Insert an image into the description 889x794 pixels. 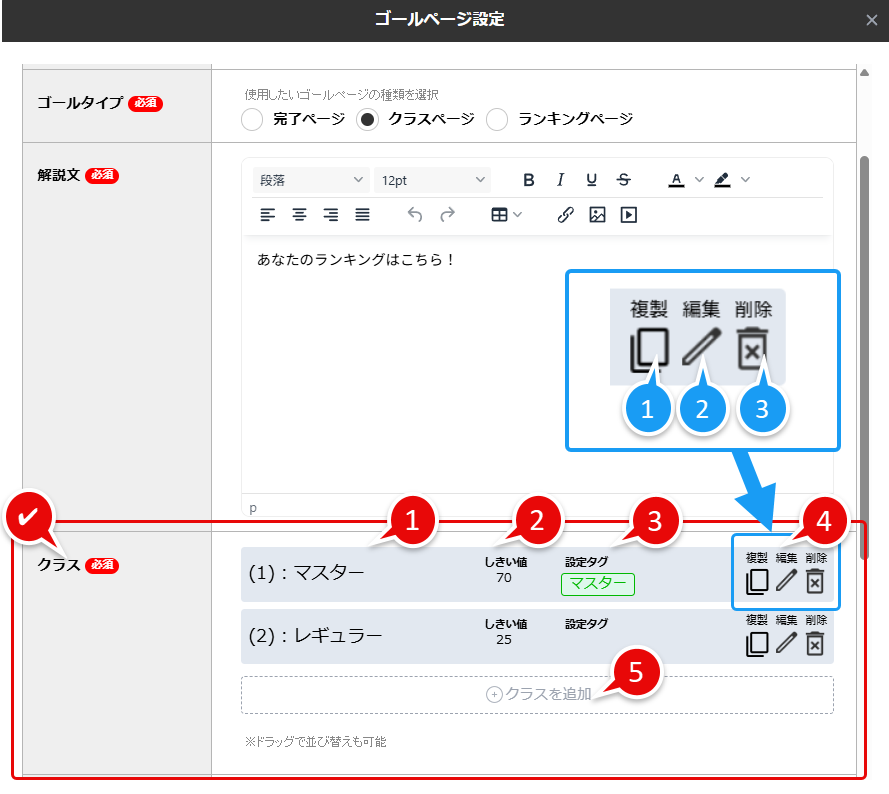pyautogui.click(x=597, y=214)
